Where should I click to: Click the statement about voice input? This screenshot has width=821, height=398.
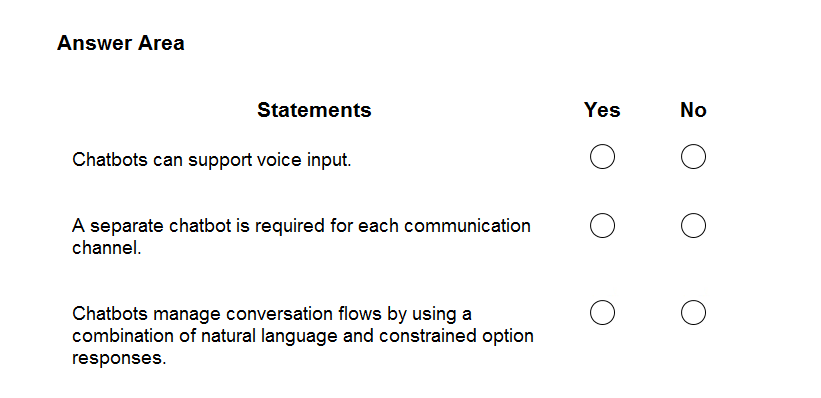pyautogui.click(x=212, y=160)
